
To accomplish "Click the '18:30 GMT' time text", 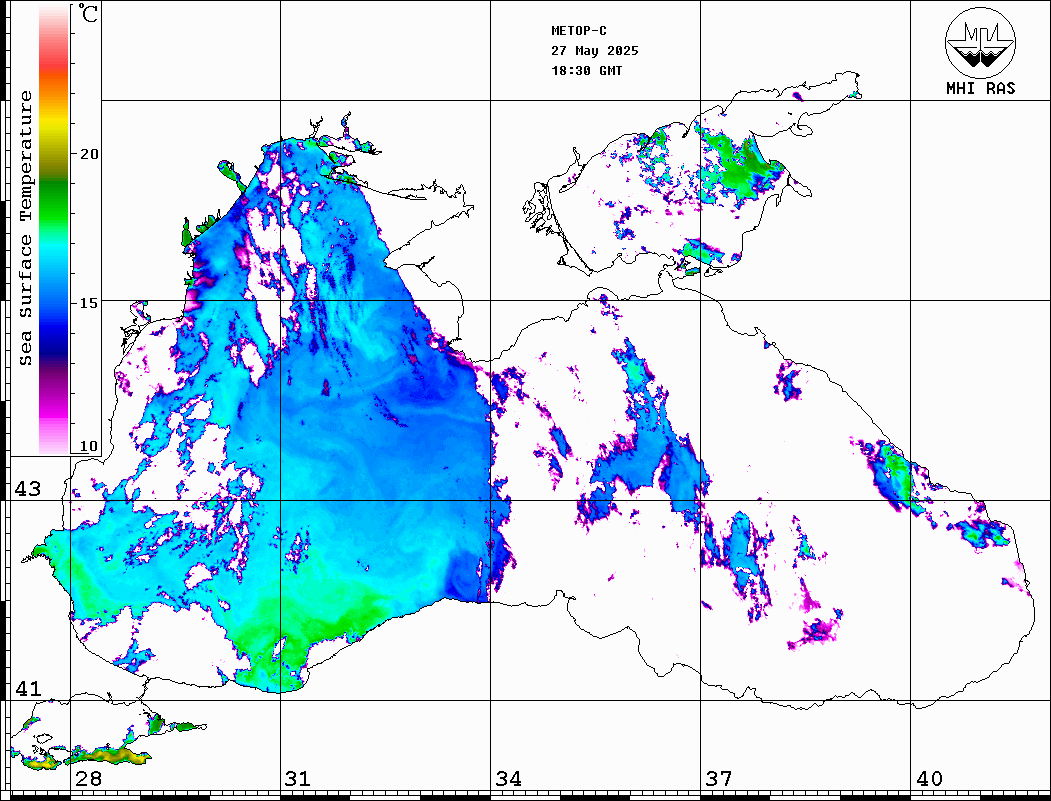I will tap(586, 71).
